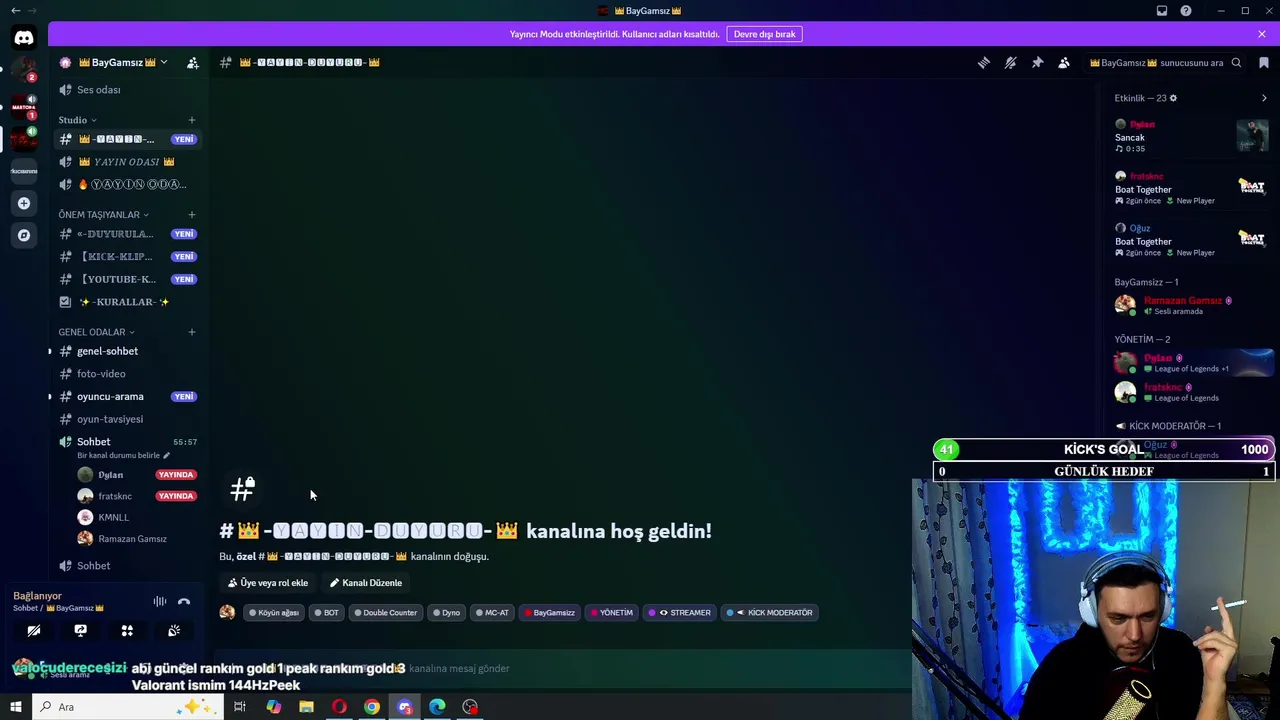1280x720 pixels.
Task: Click the Windows taskbar search box Ara
Action: pos(127,707)
